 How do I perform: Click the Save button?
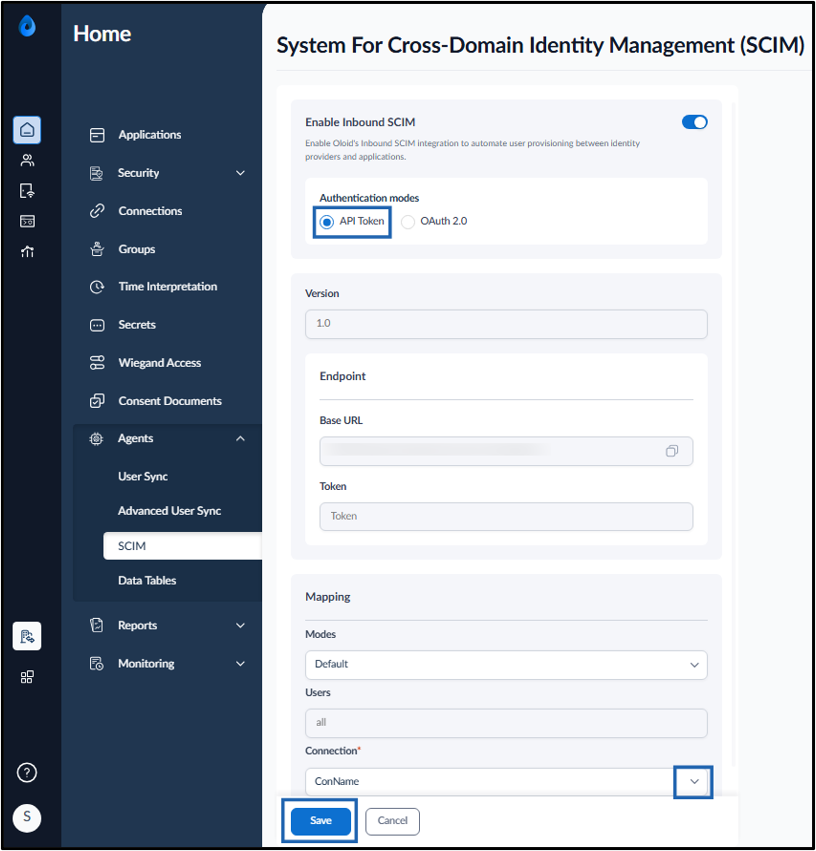321,821
